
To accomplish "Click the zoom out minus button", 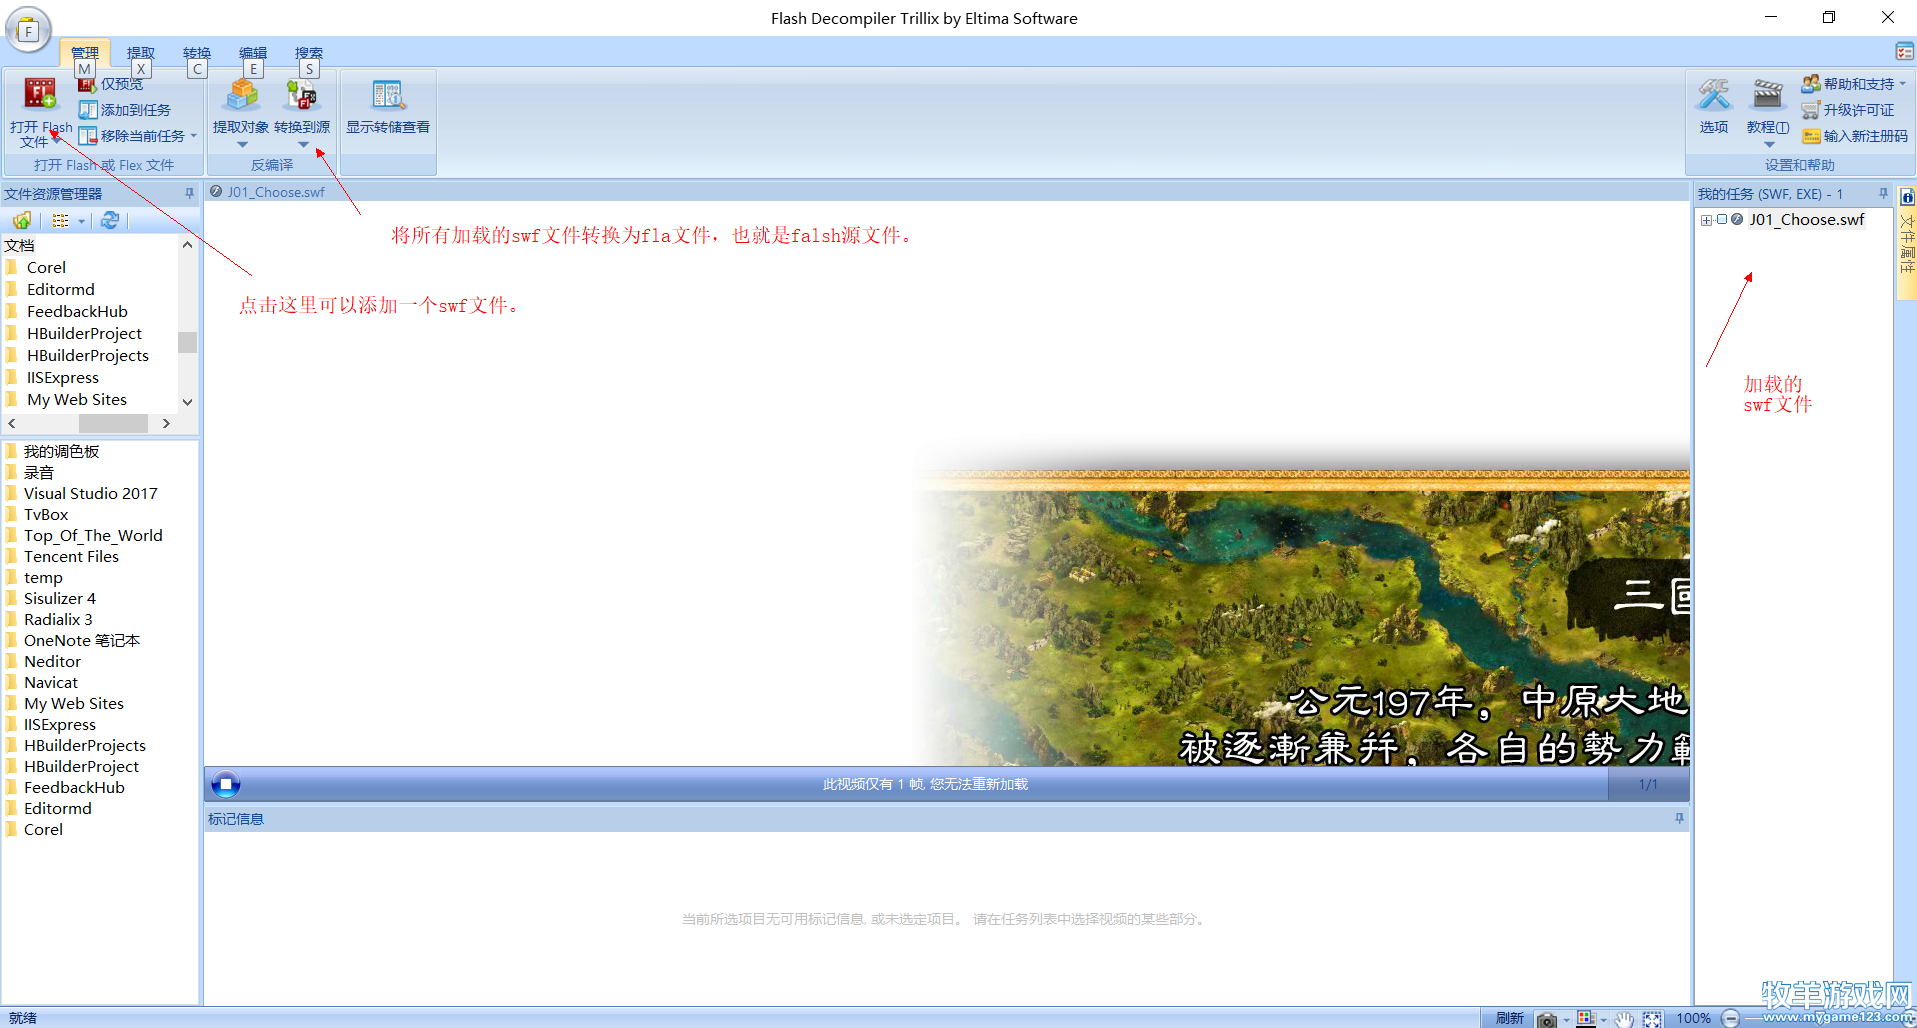I will coord(1730,1019).
